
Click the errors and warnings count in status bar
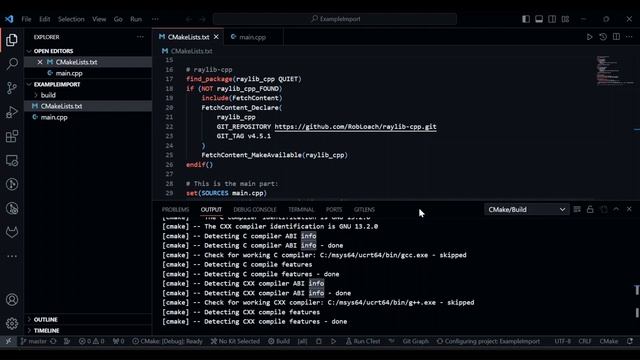click(x=91, y=341)
